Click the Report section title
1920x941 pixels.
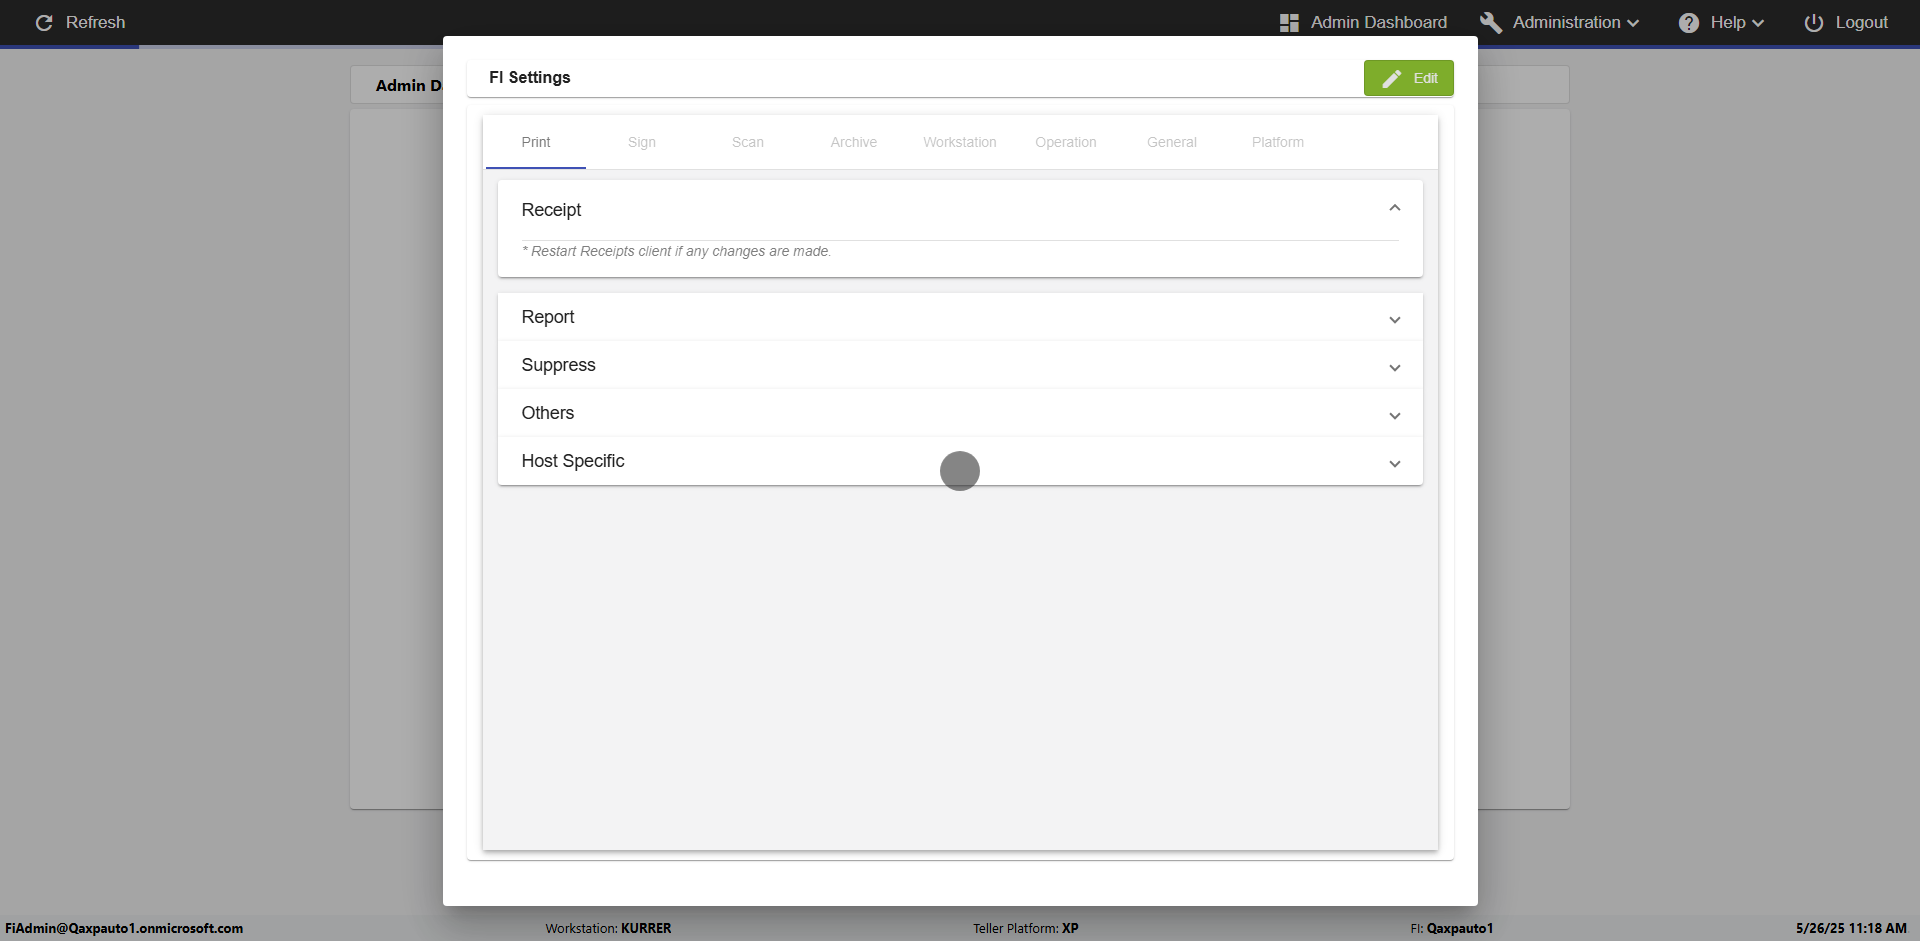click(x=548, y=317)
